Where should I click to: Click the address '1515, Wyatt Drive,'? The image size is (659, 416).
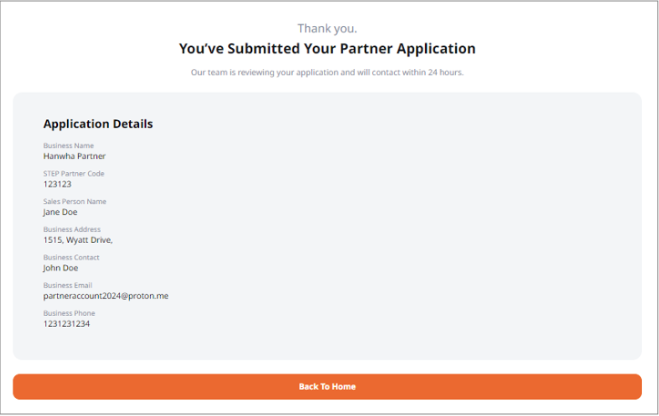coord(78,240)
